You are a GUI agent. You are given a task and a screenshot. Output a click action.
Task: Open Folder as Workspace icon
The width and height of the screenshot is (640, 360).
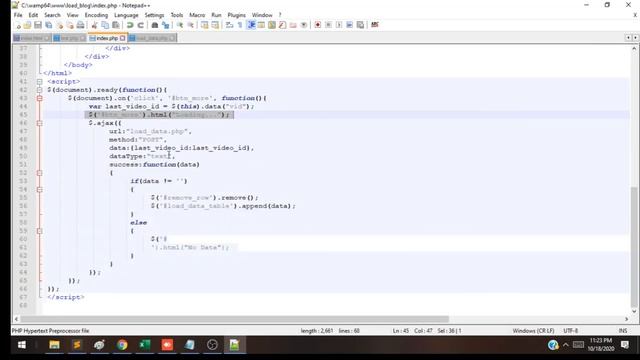(293, 25)
